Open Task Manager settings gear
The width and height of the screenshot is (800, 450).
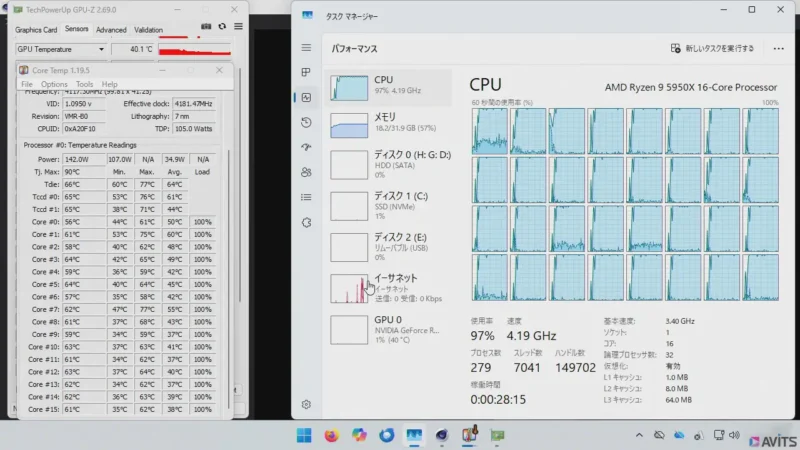pos(306,405)
